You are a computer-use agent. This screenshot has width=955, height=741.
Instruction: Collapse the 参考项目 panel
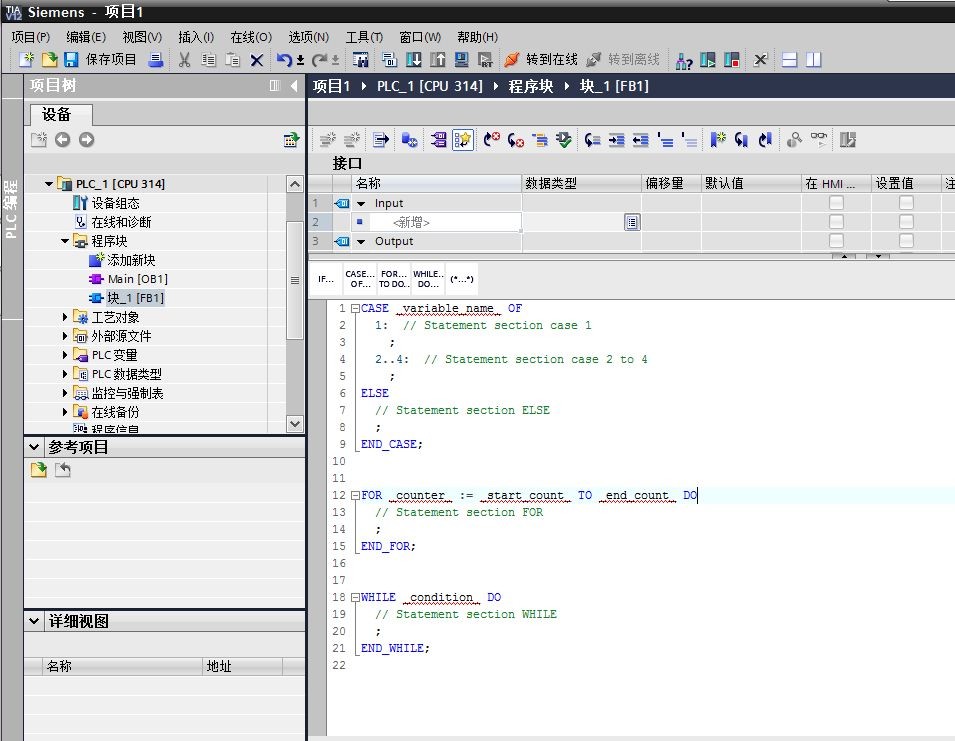tap(35, 447)
